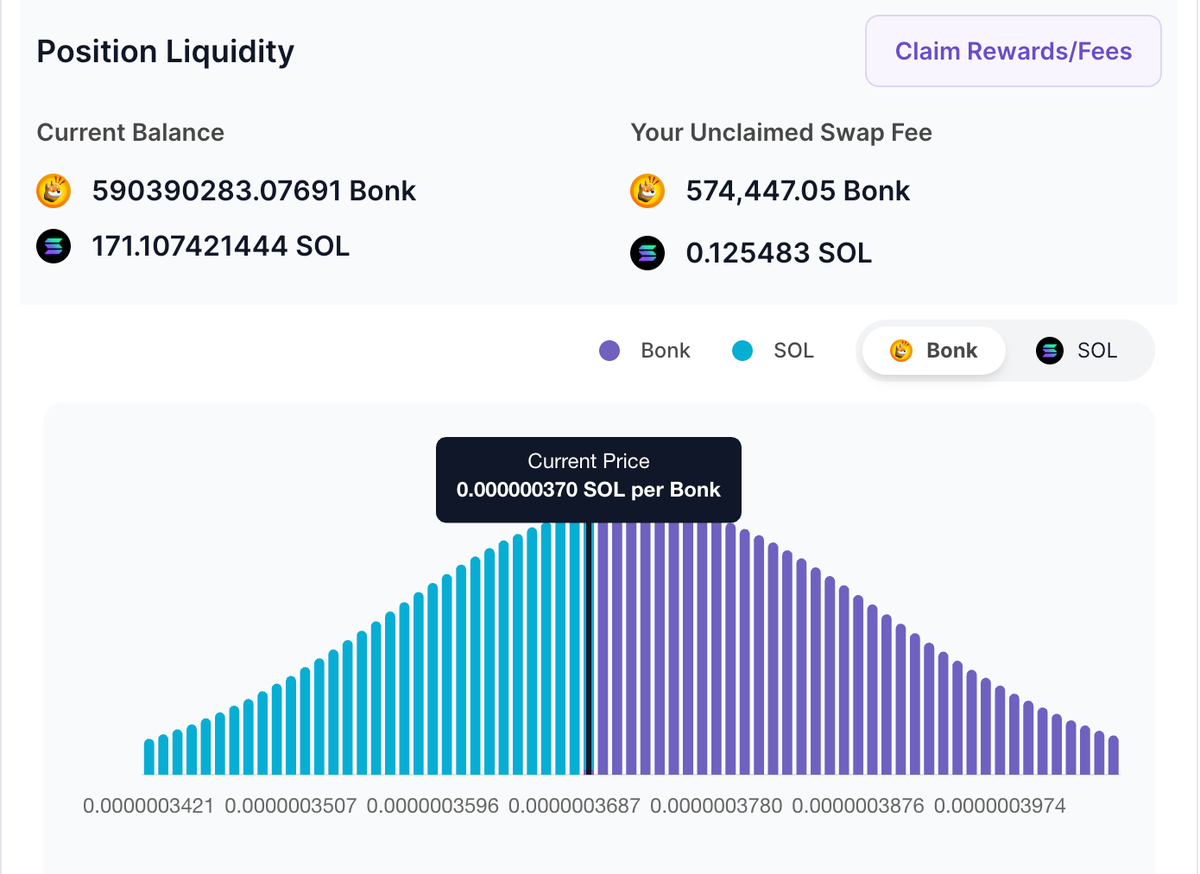Screen dimensions: 1200x874
Task: Click the SOL legend label text
Action: 794,351
